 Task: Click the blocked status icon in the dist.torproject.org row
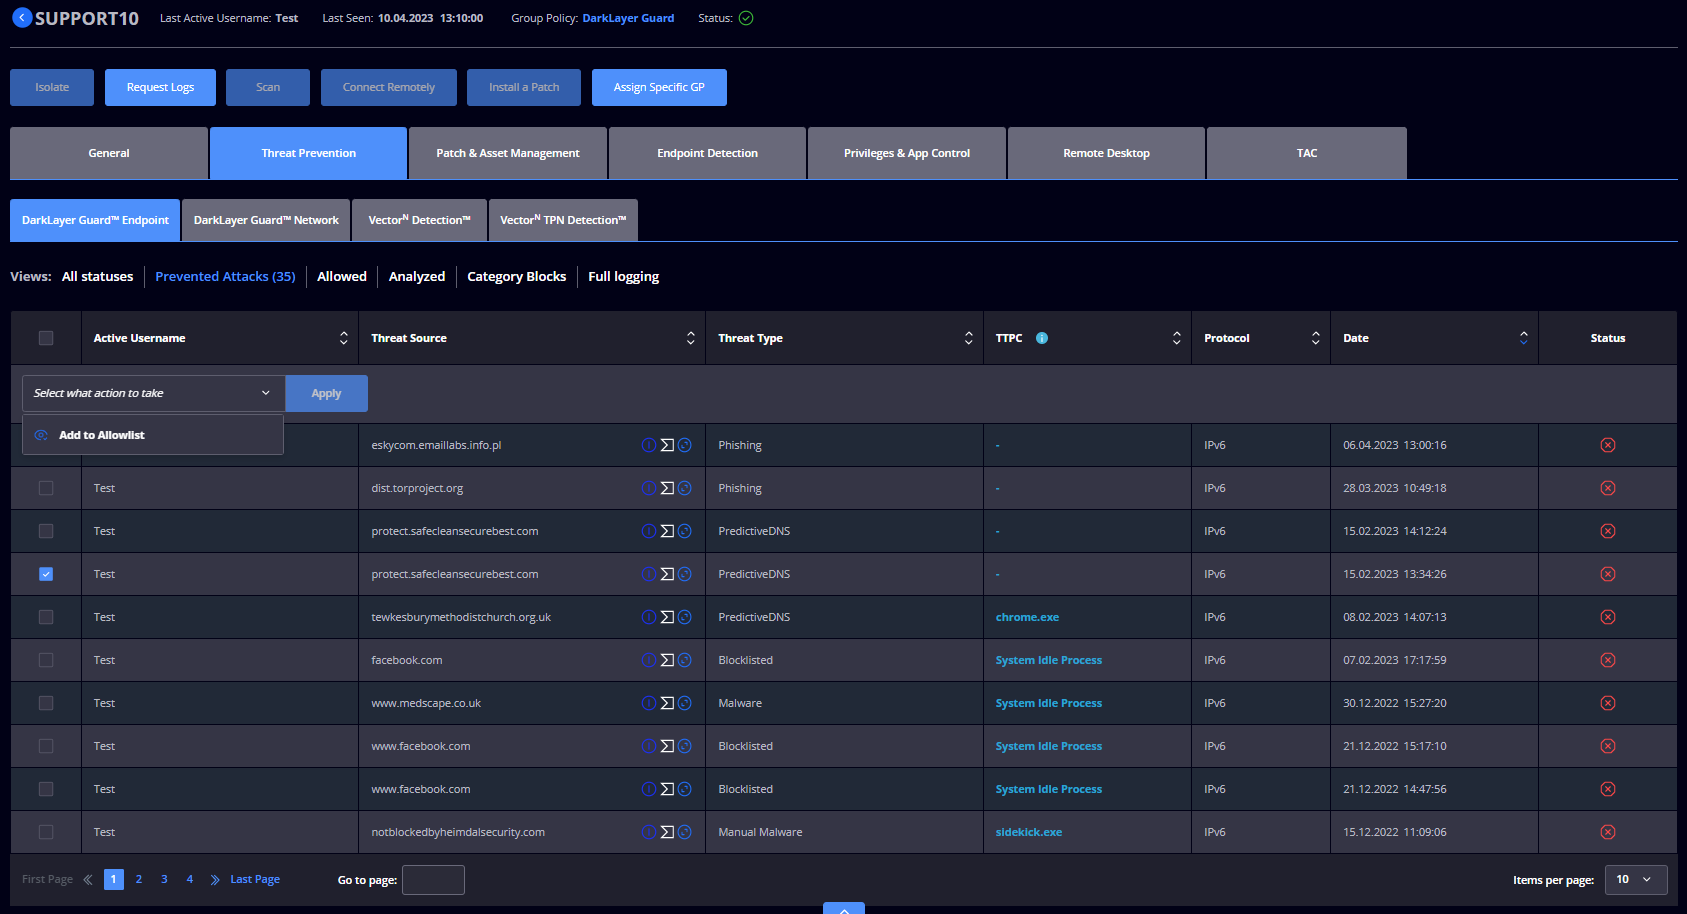click(1608, 488)
